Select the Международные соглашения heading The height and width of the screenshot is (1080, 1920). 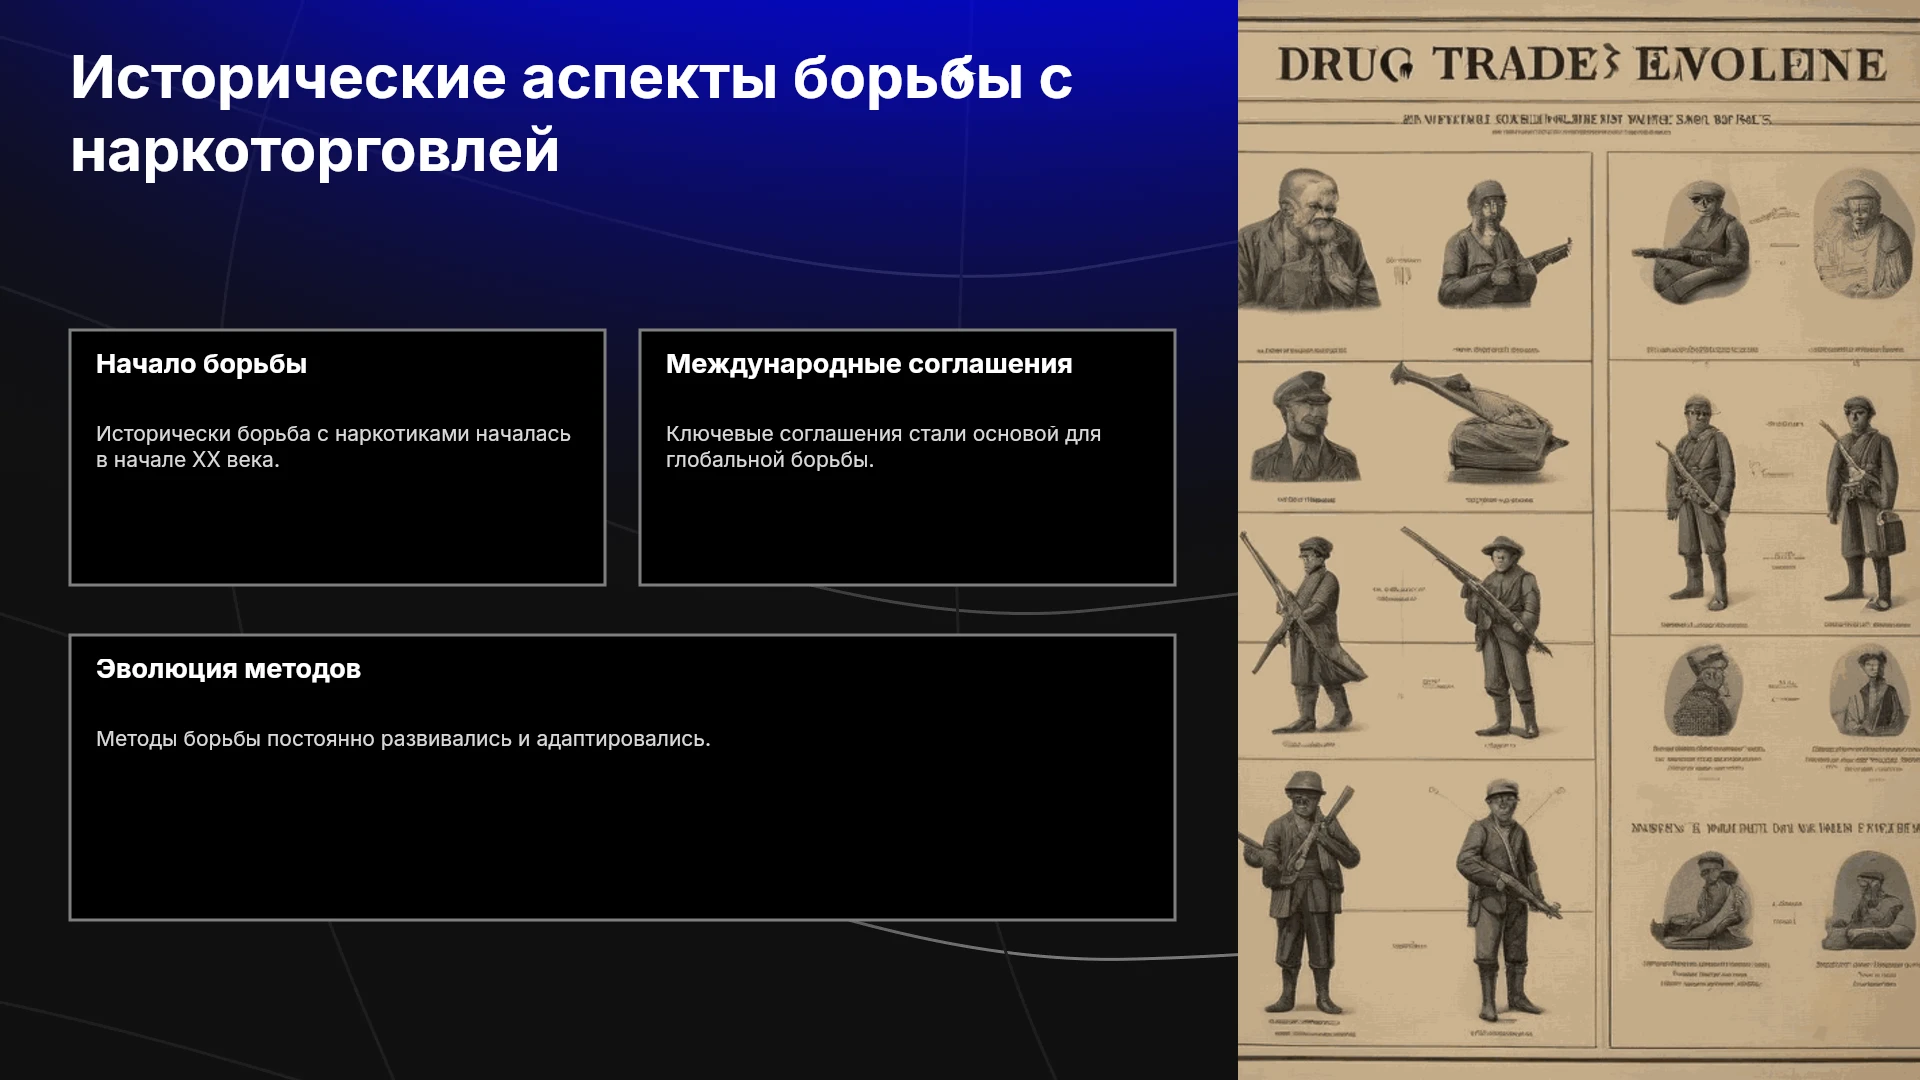pos(868,364)
